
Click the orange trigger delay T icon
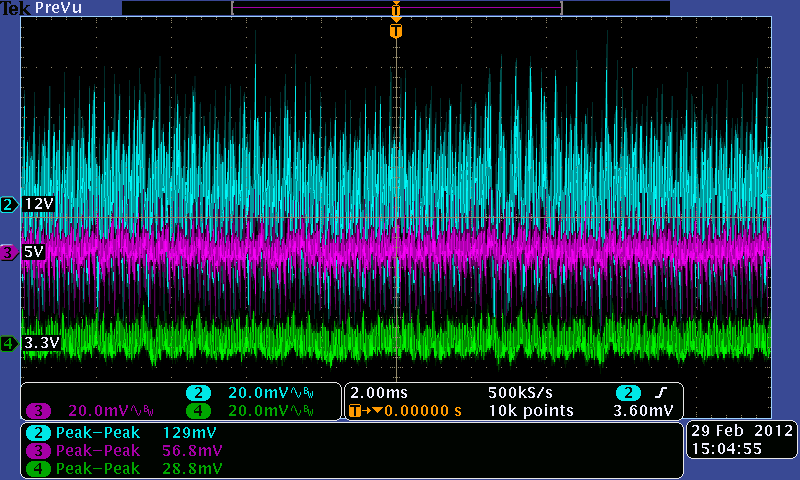(x=355, y=411)
